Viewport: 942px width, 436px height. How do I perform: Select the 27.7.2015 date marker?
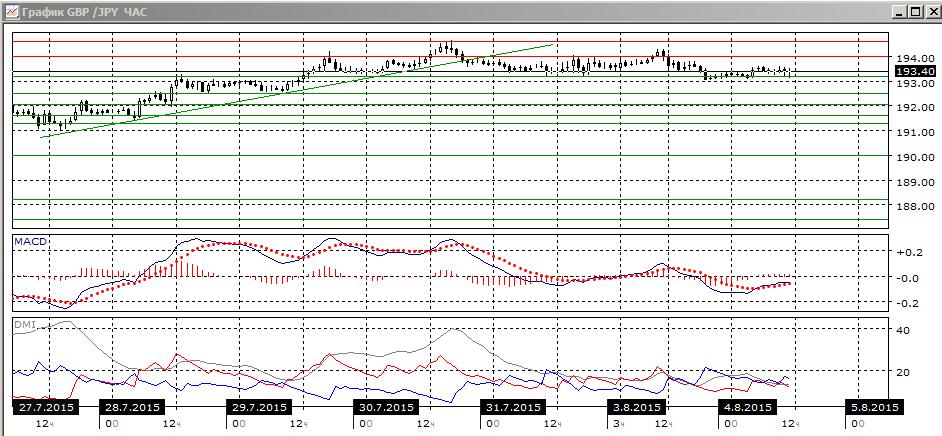[x=46, y=407]
